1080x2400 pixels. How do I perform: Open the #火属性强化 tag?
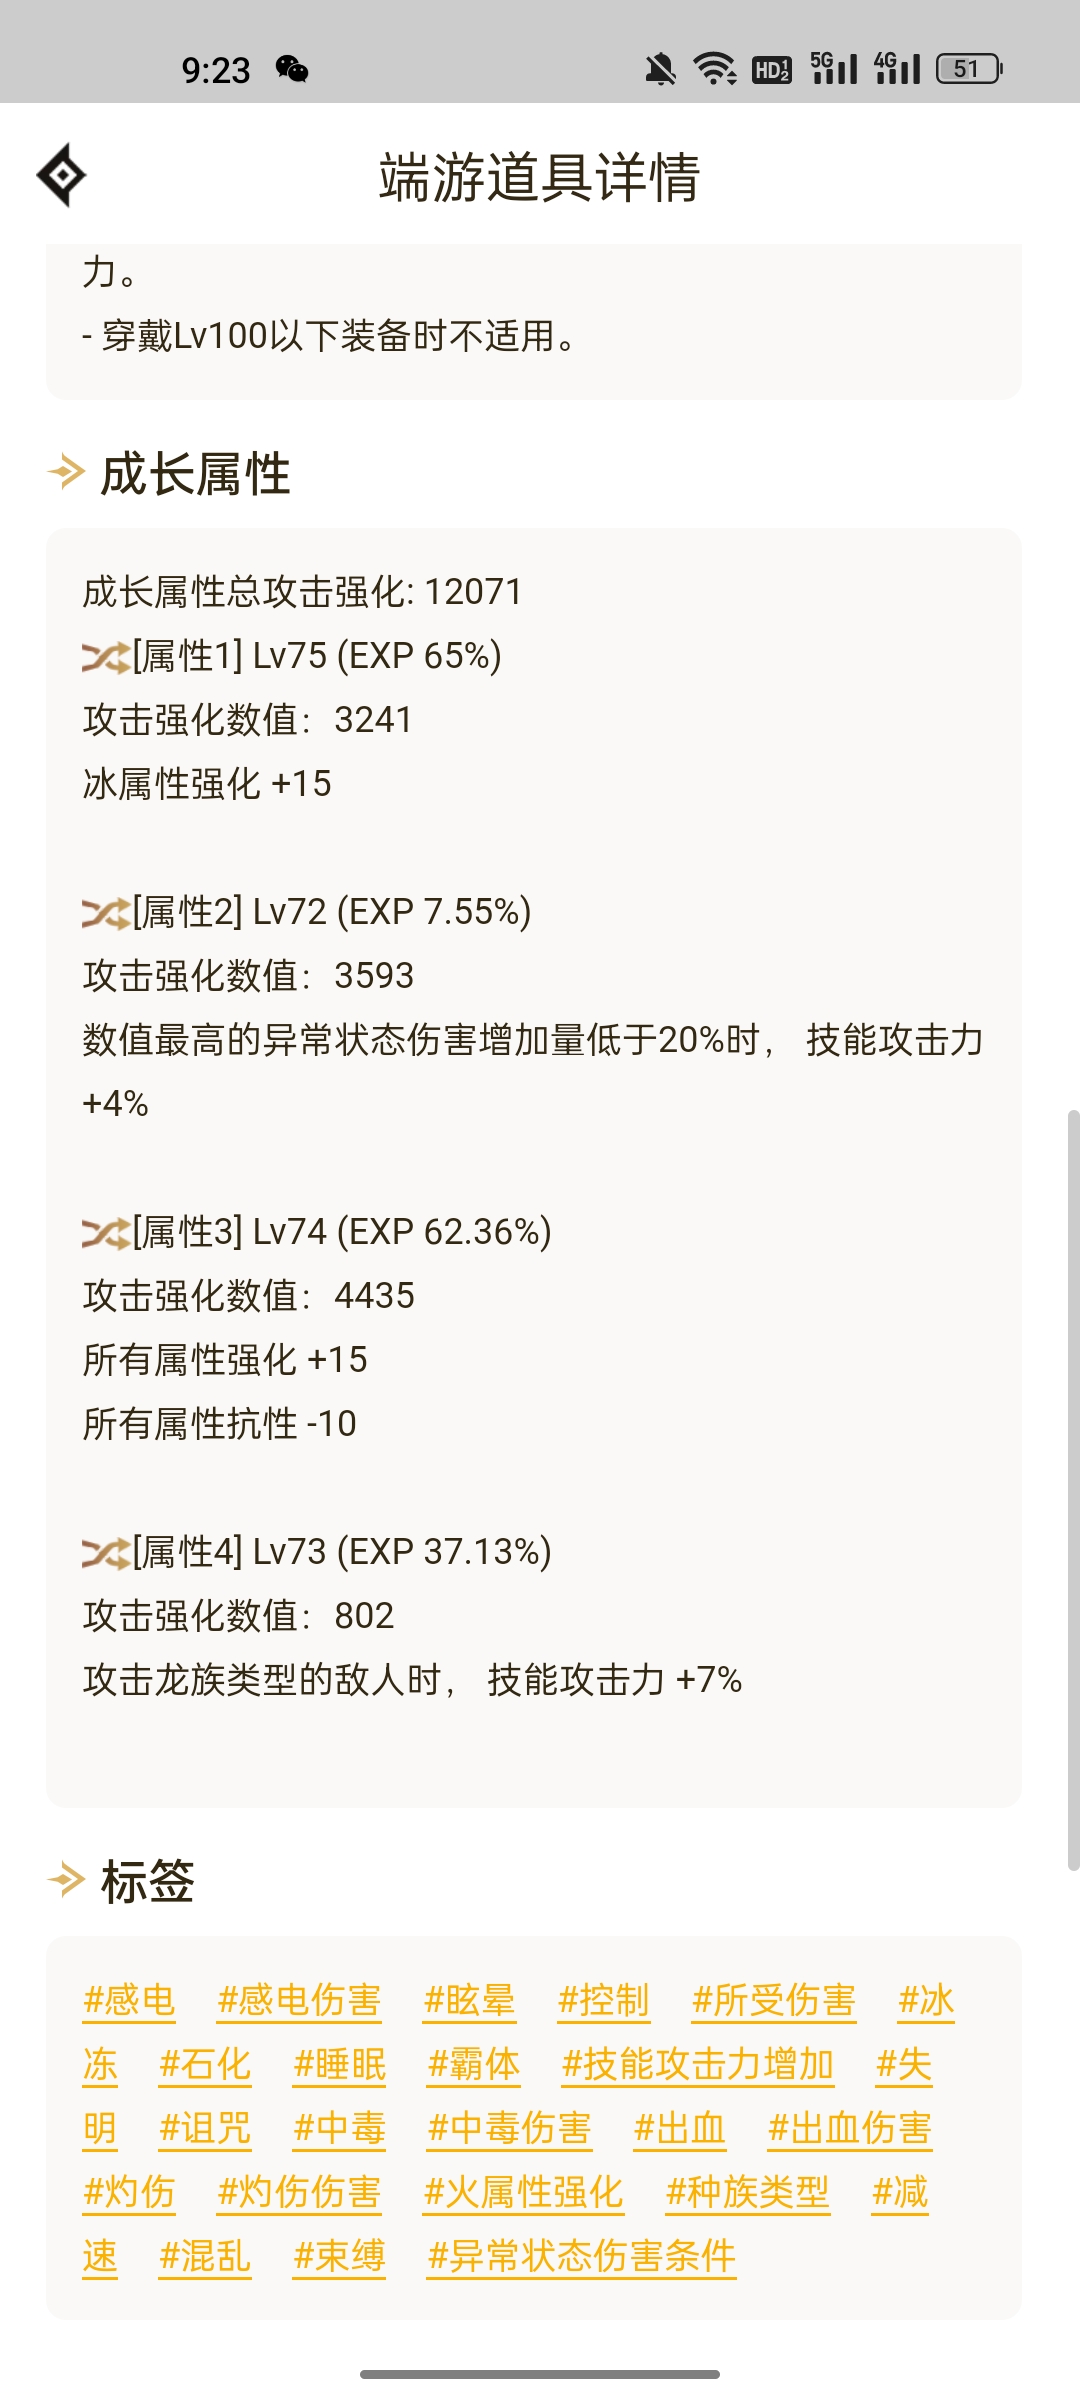pyautogui.click(x=523, y=2192)
